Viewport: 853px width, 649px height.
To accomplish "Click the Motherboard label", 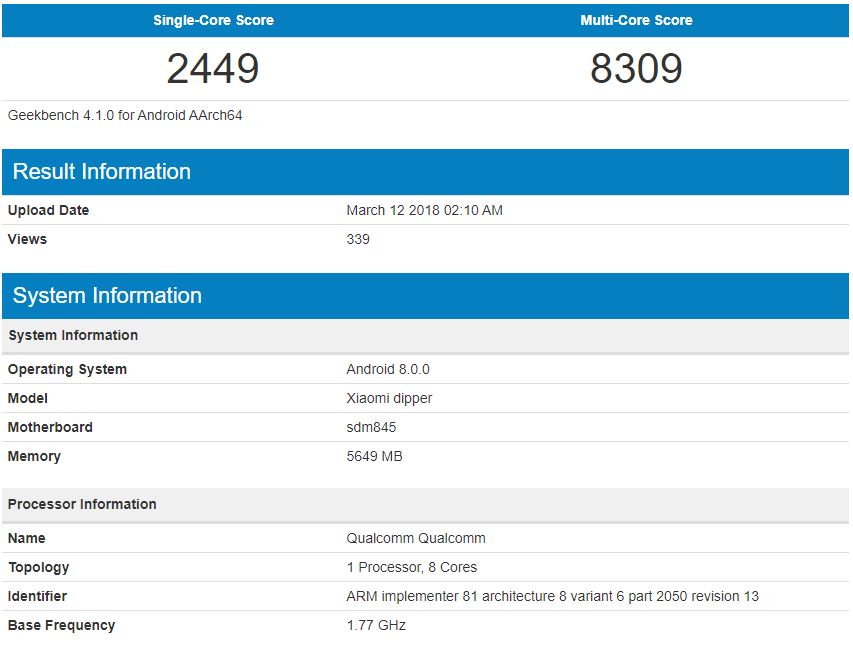I will click(x=50, y=427).
